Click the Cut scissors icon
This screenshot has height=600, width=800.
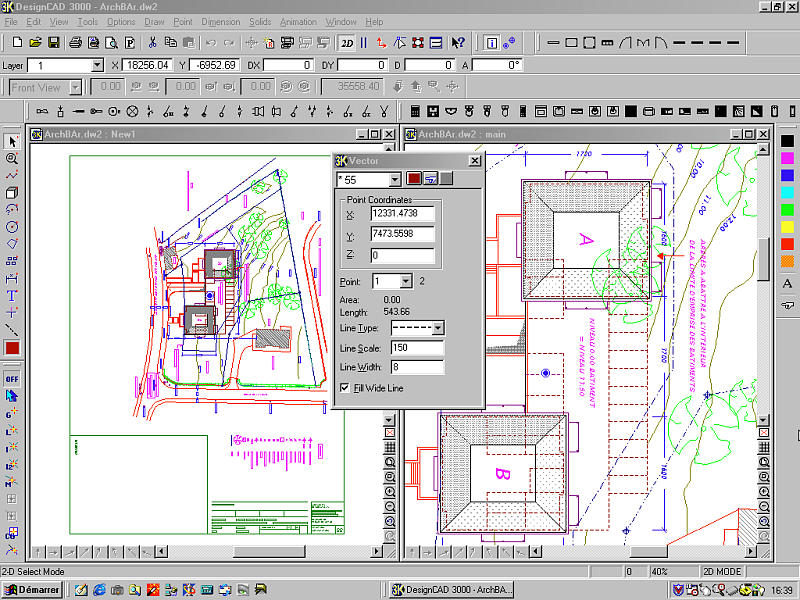coord(152,42)
